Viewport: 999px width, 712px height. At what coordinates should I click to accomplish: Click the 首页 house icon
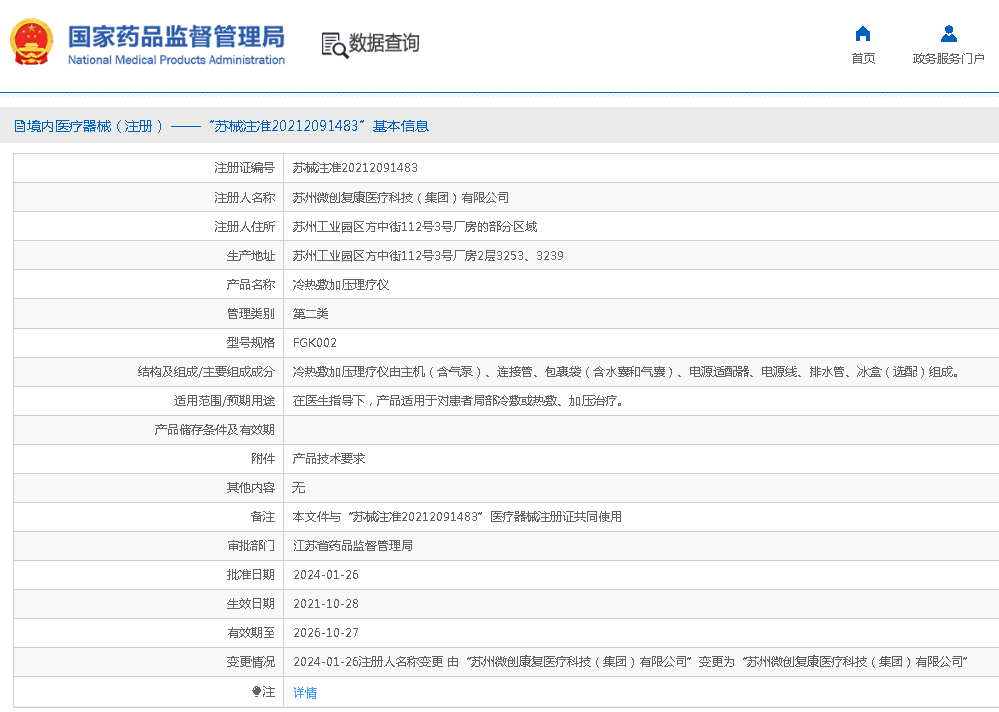pyautogui.click(x=863, y=33)
